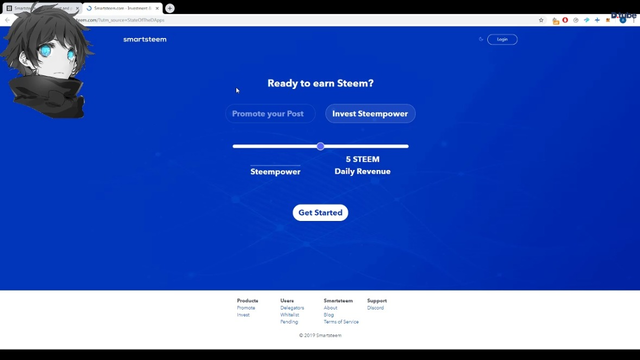
Task: Click the red Opera-style extension icon
Action: pyautogui.click(x=565, y=20)
